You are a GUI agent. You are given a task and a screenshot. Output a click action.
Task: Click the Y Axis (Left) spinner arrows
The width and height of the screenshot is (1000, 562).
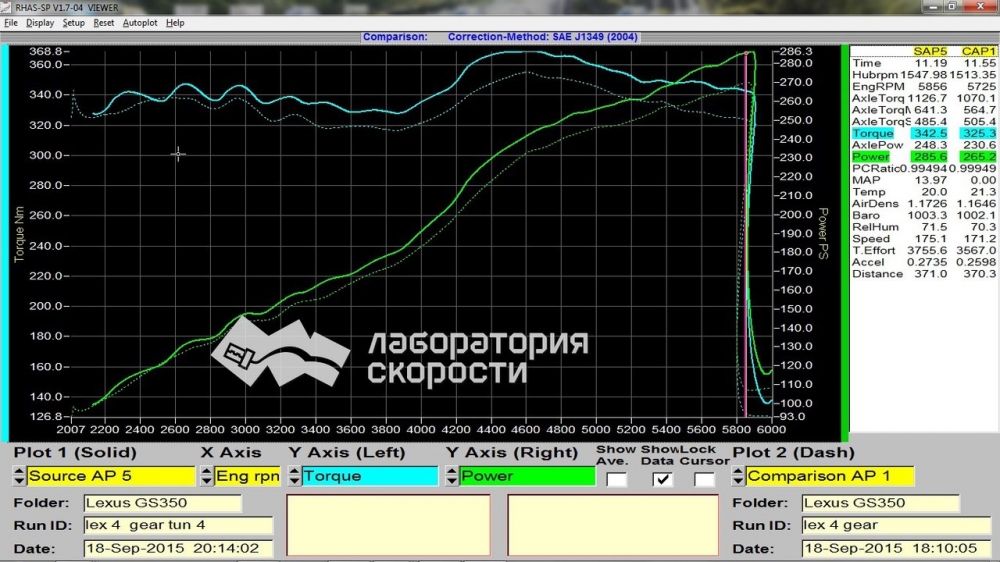pyautogui.click(x=294, y=476)
